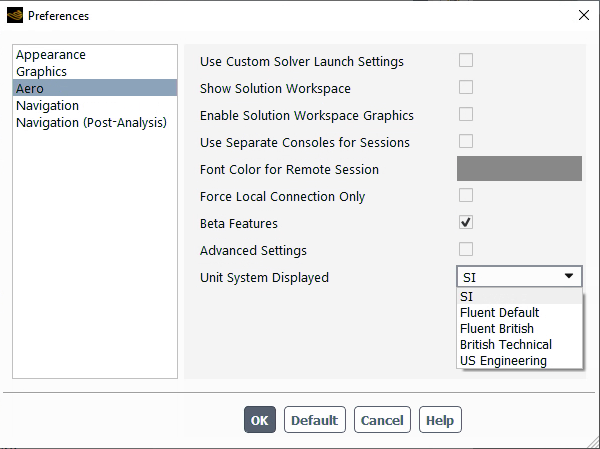Uncheck the Beta Features checkbox

coord(466,223)
